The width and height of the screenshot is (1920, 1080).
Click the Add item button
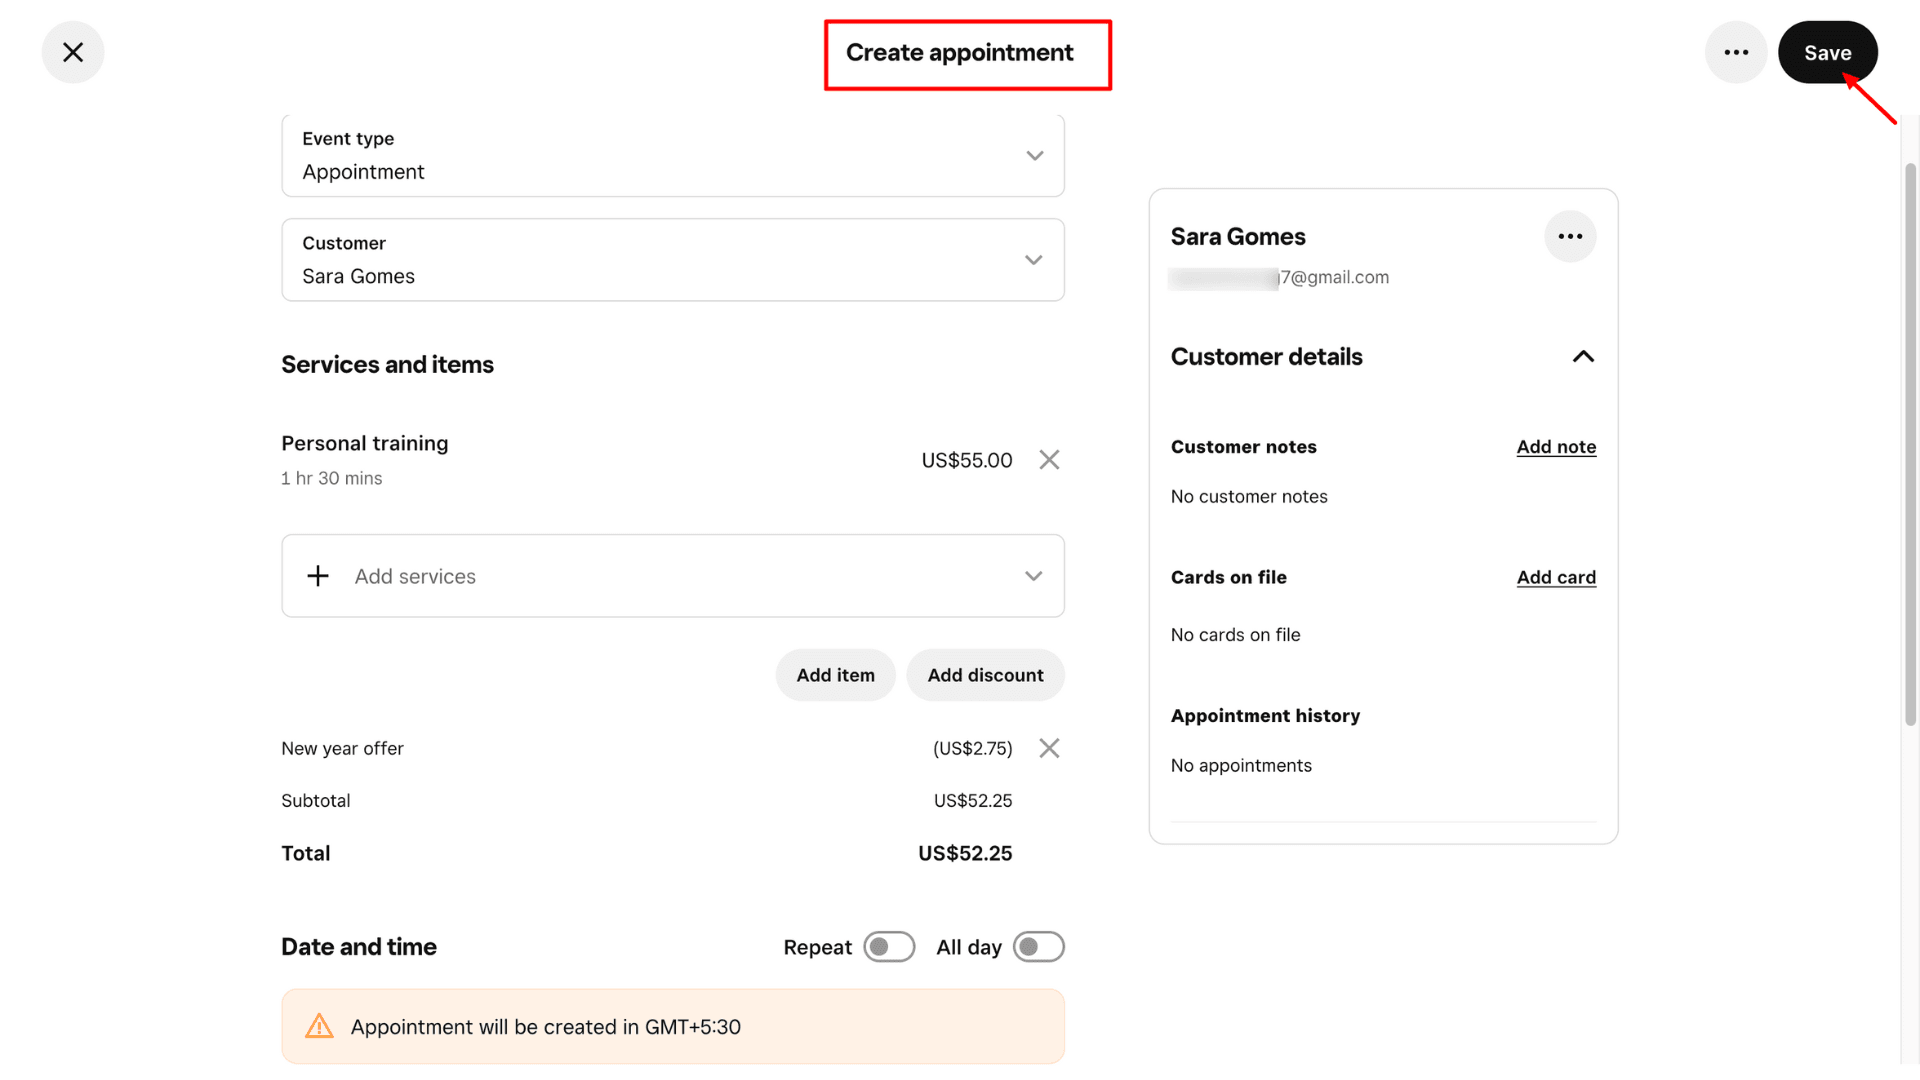point(835,675)
